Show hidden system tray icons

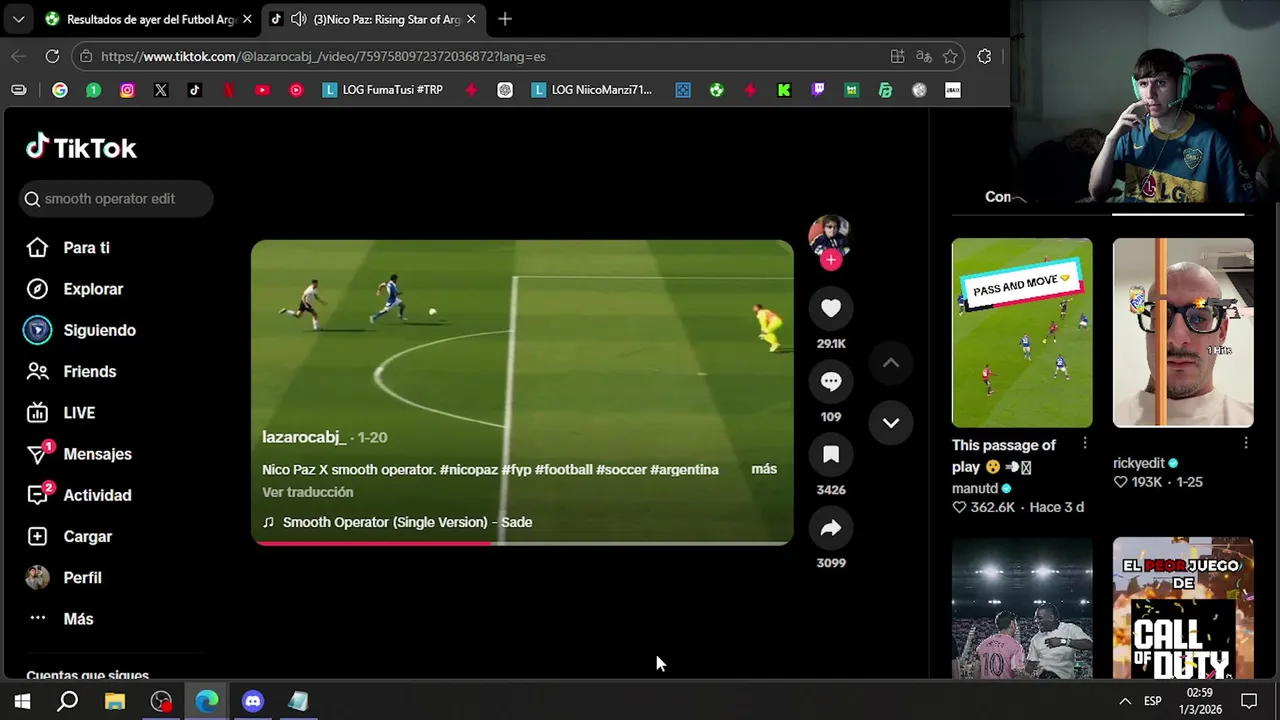click(1125, 701)
